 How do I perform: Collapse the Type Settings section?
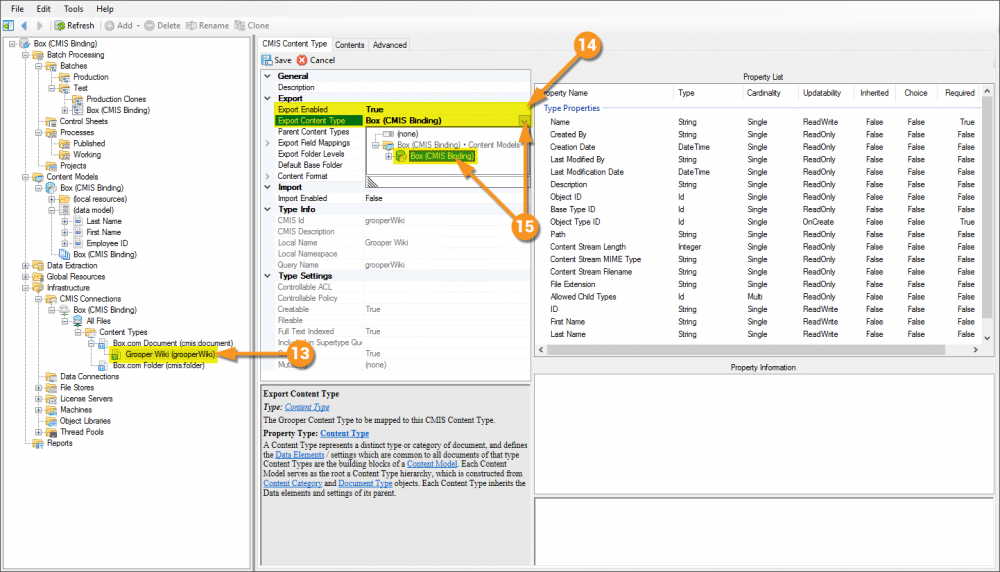pos(266,276)
